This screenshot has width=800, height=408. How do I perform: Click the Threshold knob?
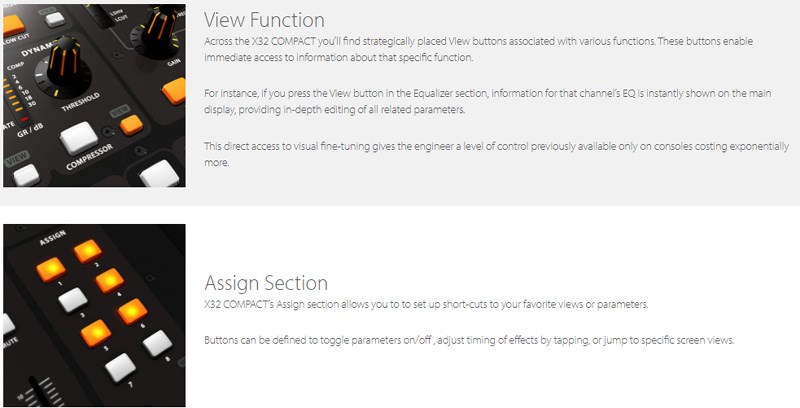tap(64, 68)
